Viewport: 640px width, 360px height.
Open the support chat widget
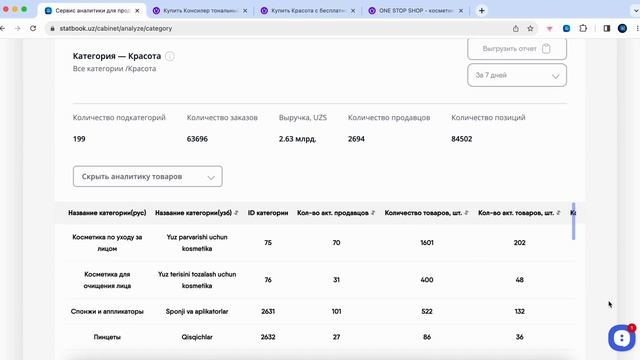622,337
